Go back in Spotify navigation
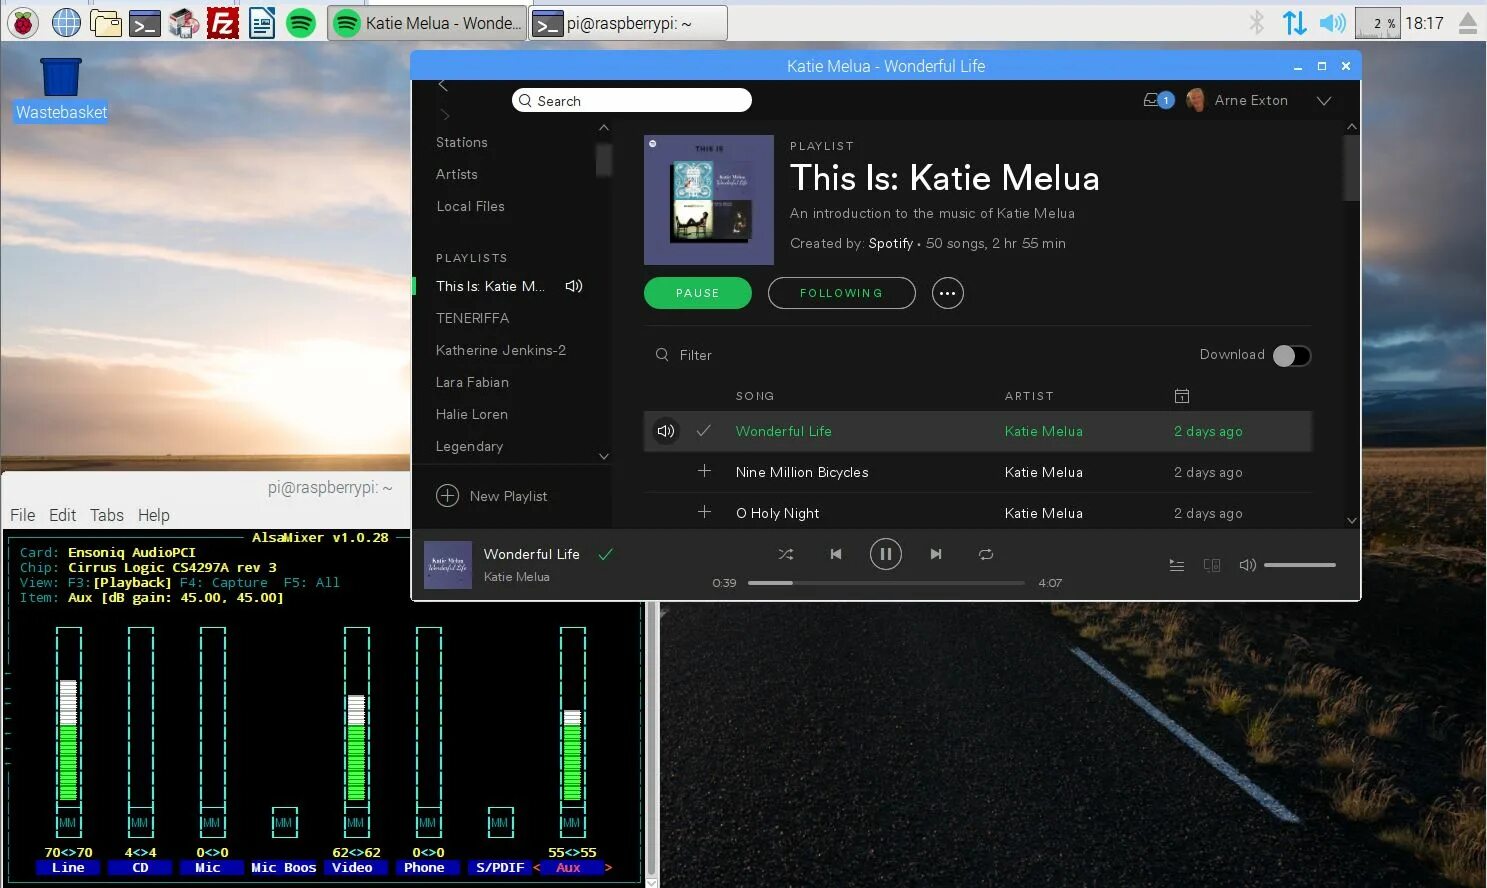1487x888 pixels. click(x=443, y=86)
